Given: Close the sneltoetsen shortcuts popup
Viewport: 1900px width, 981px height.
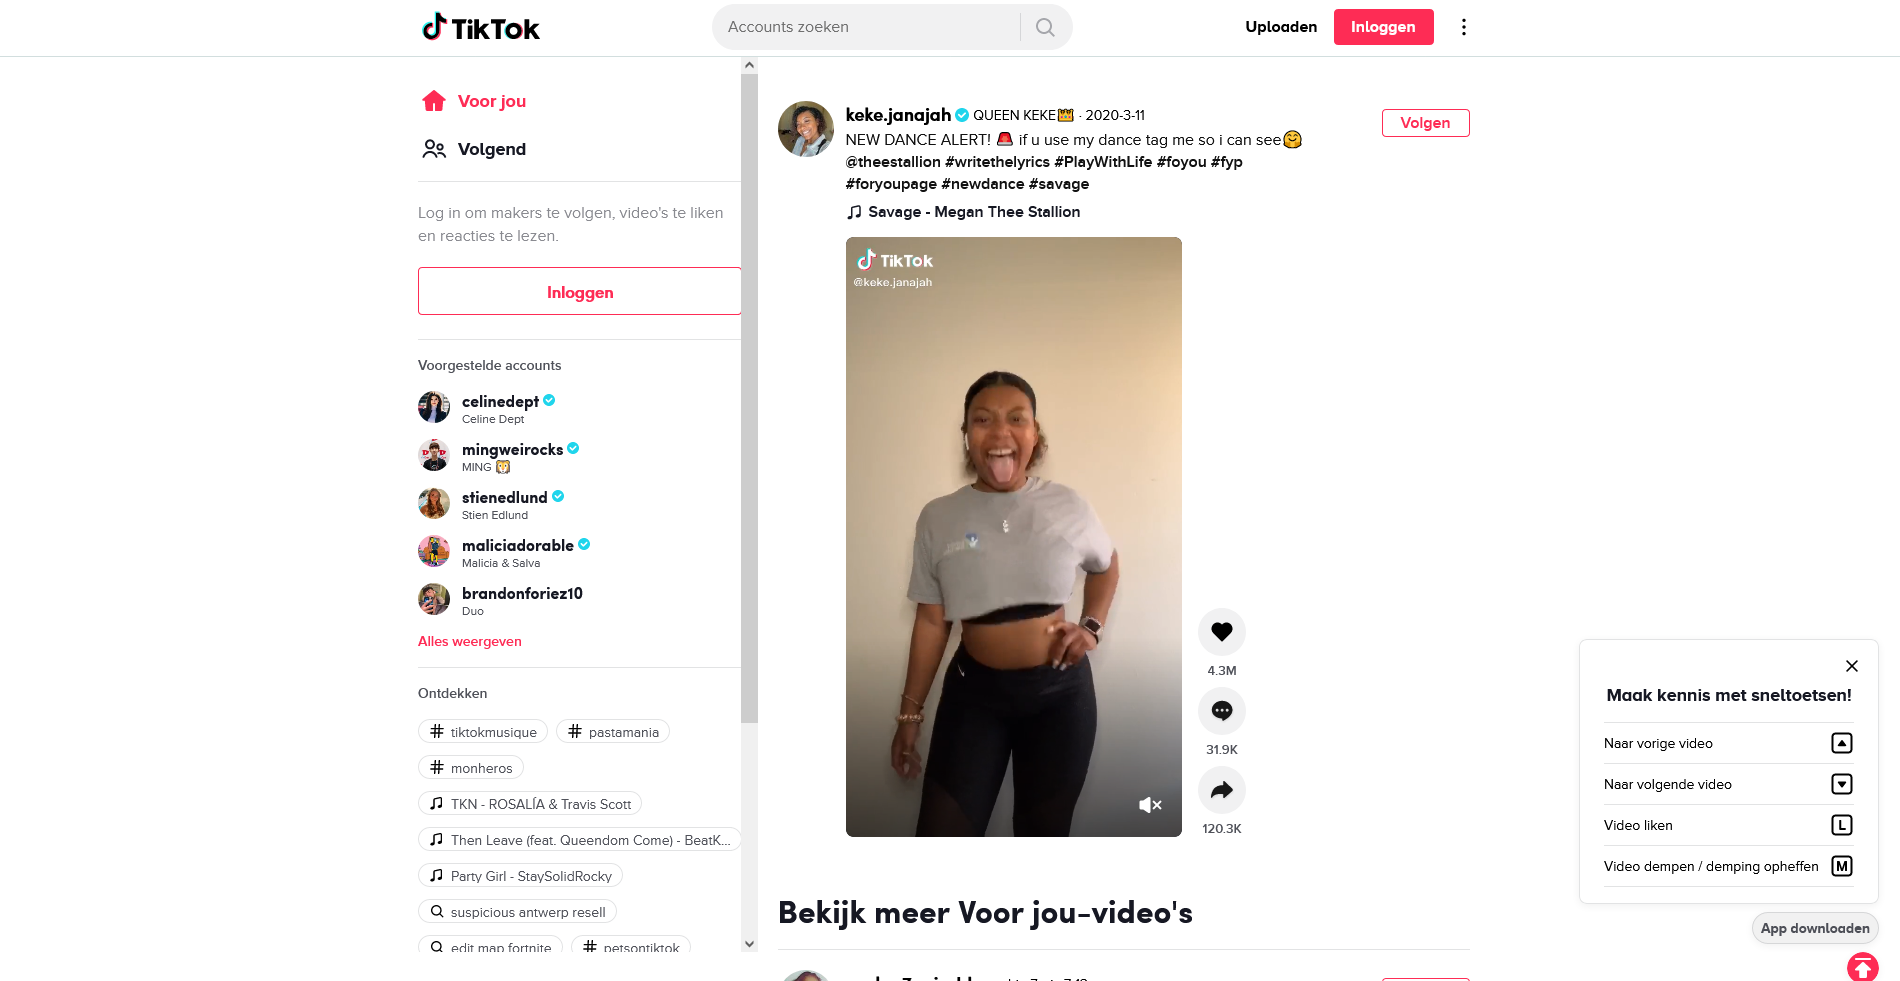Looking at the screenshot, I should pyautogui.click(x=1851, y=666).
